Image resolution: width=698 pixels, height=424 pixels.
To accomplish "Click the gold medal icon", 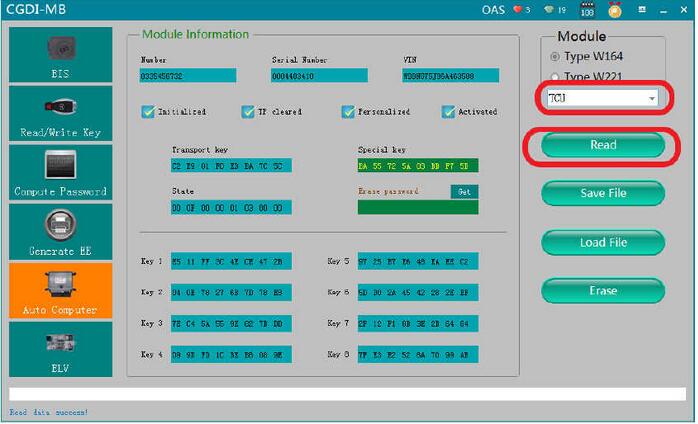I will (615, 10).
